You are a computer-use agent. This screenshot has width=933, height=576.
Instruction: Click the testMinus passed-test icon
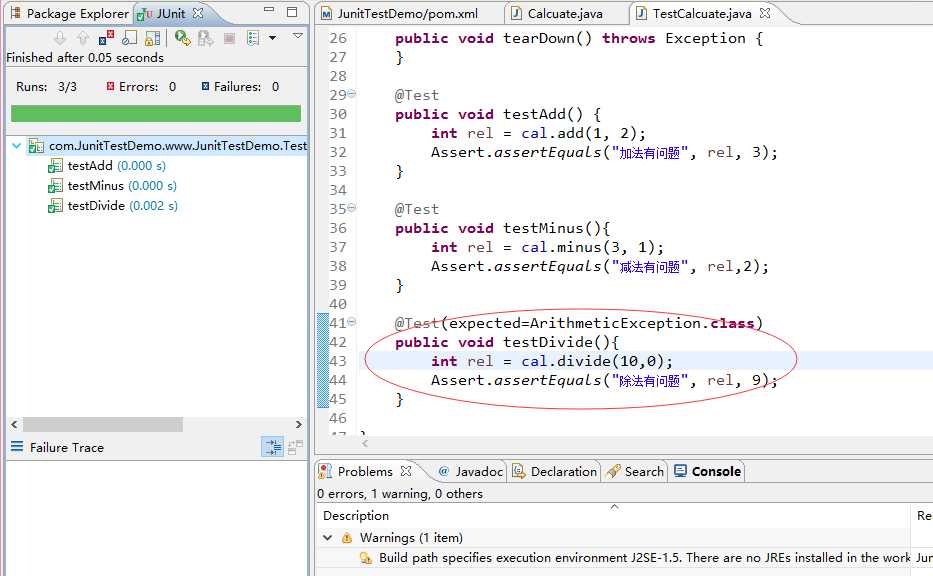click(x=55, y=186)
